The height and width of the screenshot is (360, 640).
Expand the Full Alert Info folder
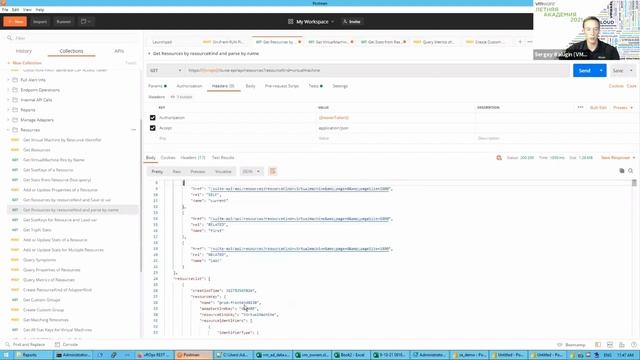[8, 80]
